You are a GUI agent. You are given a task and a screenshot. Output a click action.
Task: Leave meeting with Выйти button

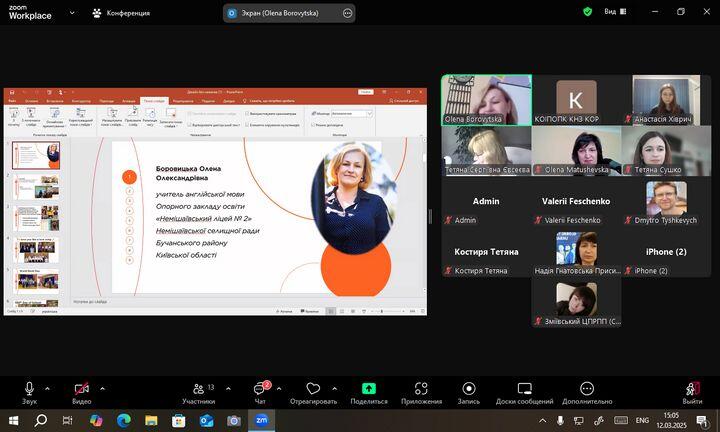[692, 393]
